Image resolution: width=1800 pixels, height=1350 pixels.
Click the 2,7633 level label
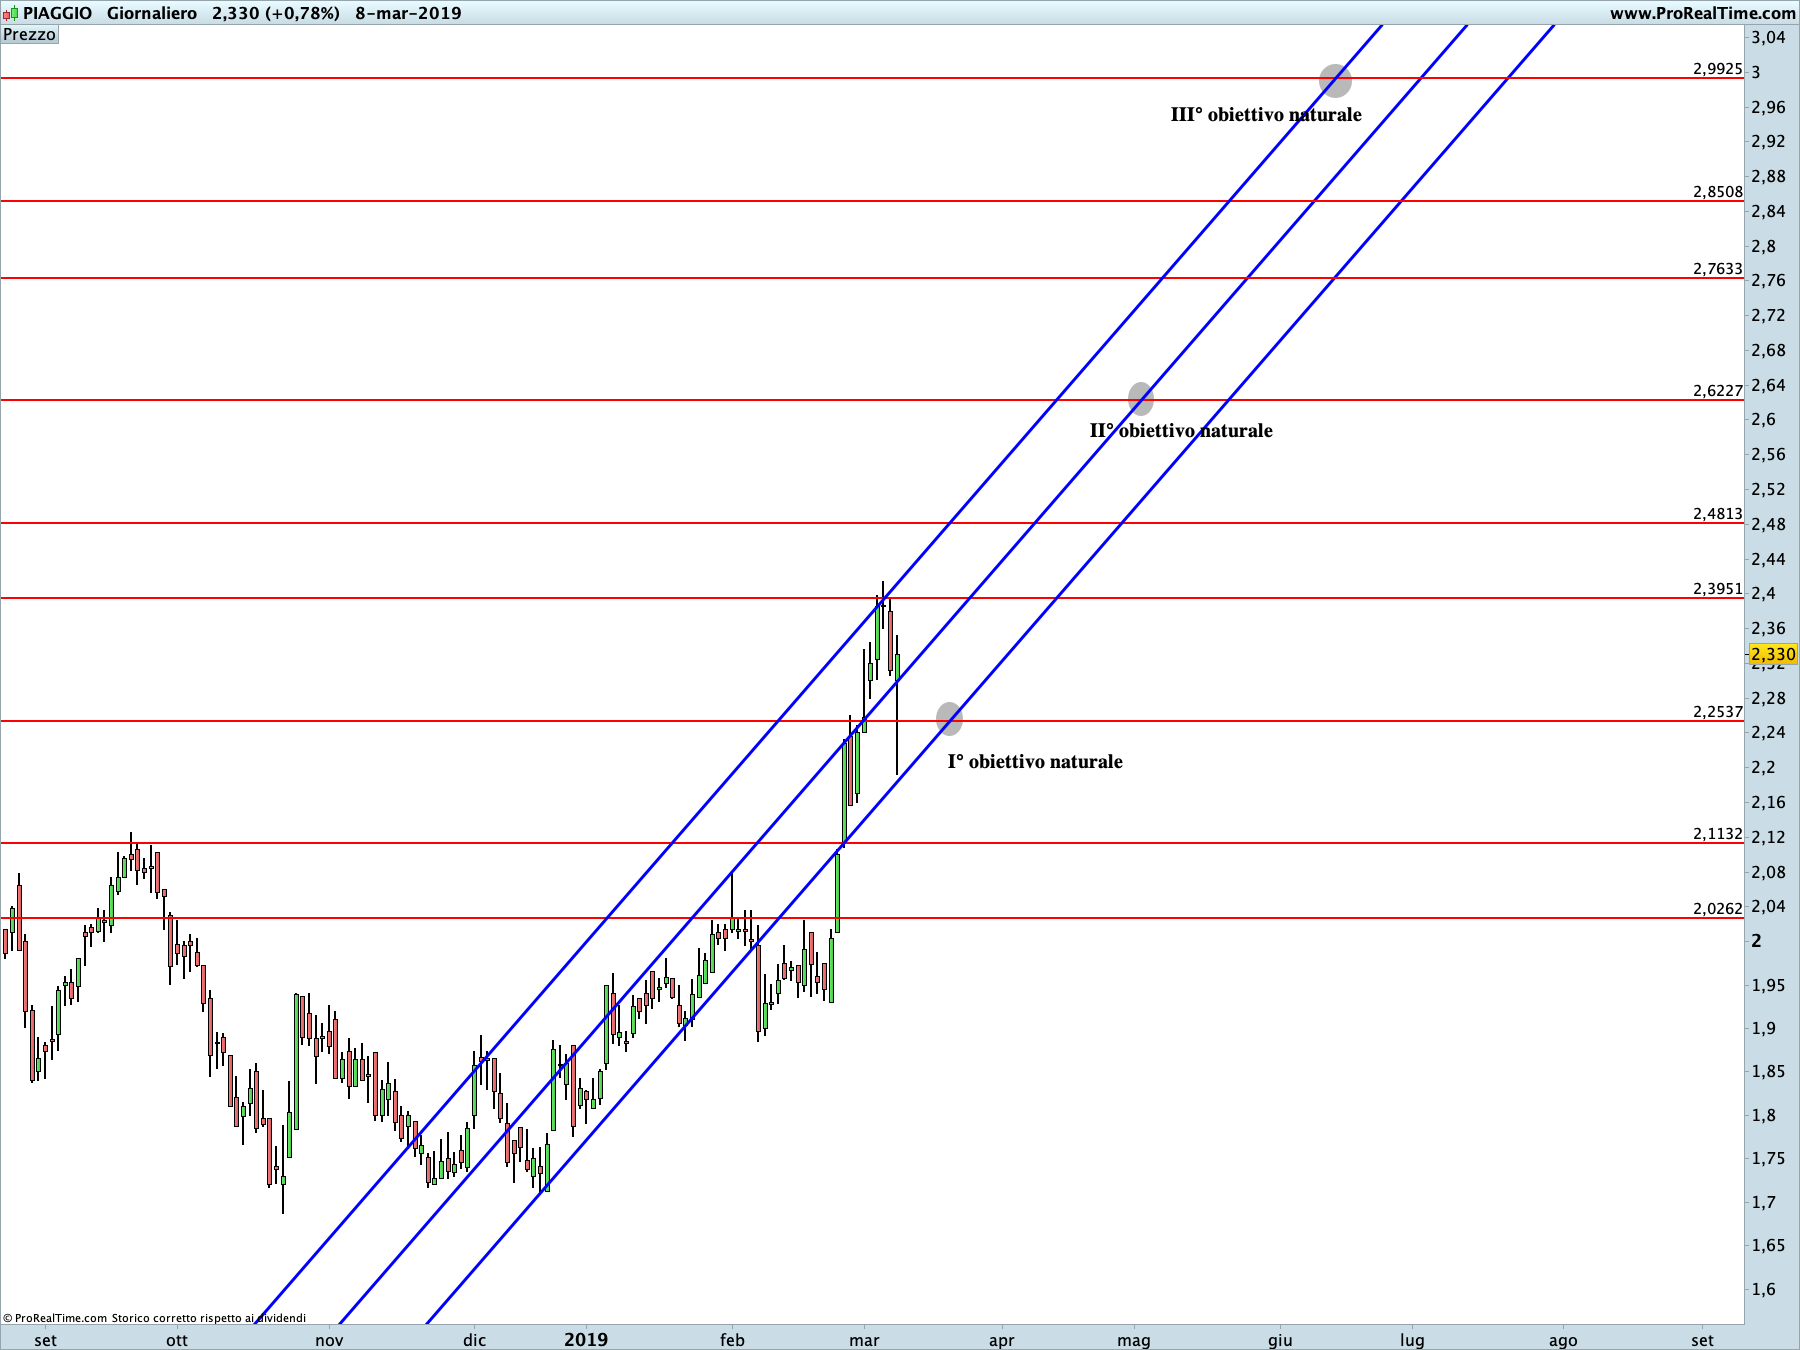point(1717,269)
